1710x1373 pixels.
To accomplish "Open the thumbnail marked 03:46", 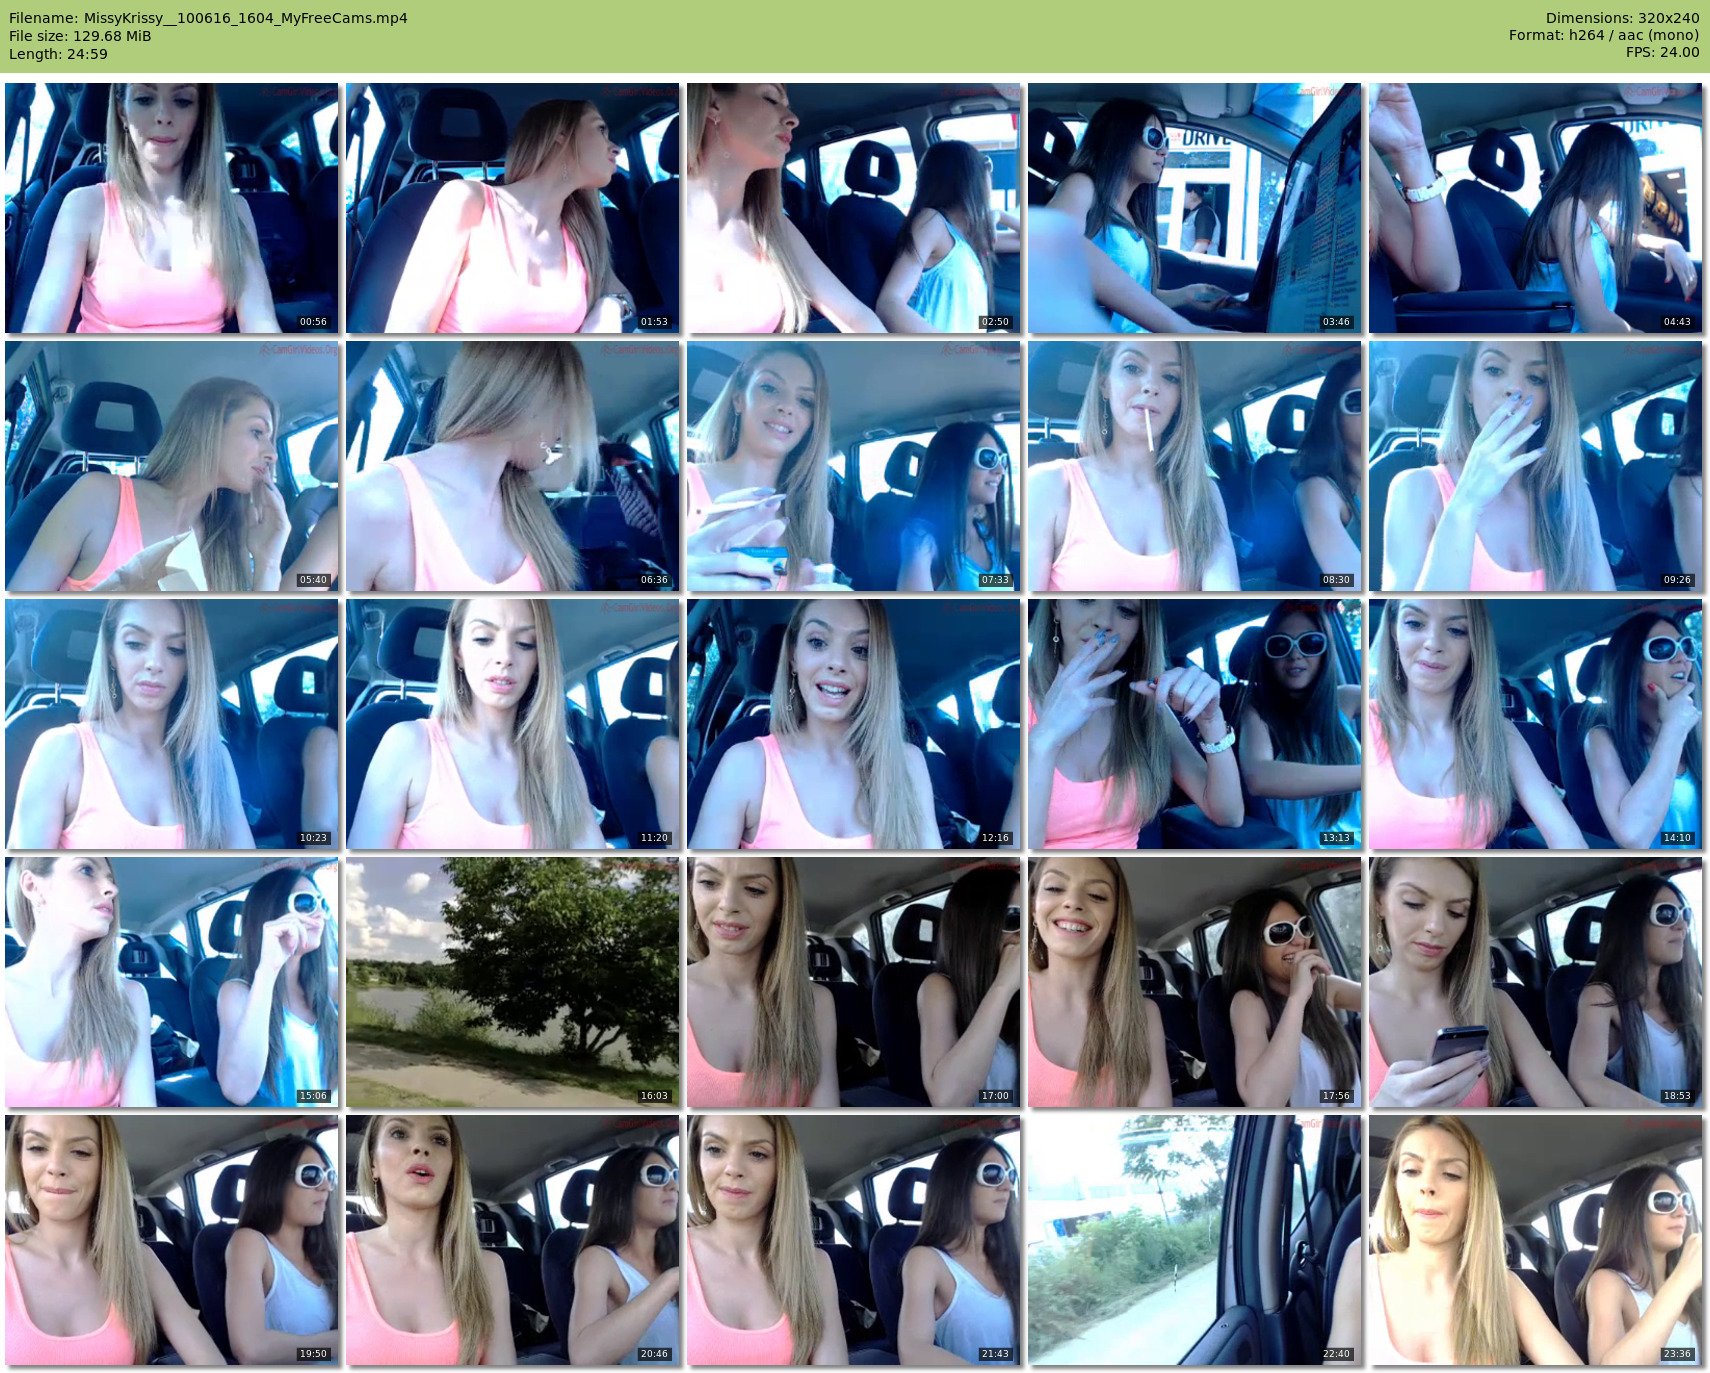I will pyautogui.click(x=1194, y=208).
